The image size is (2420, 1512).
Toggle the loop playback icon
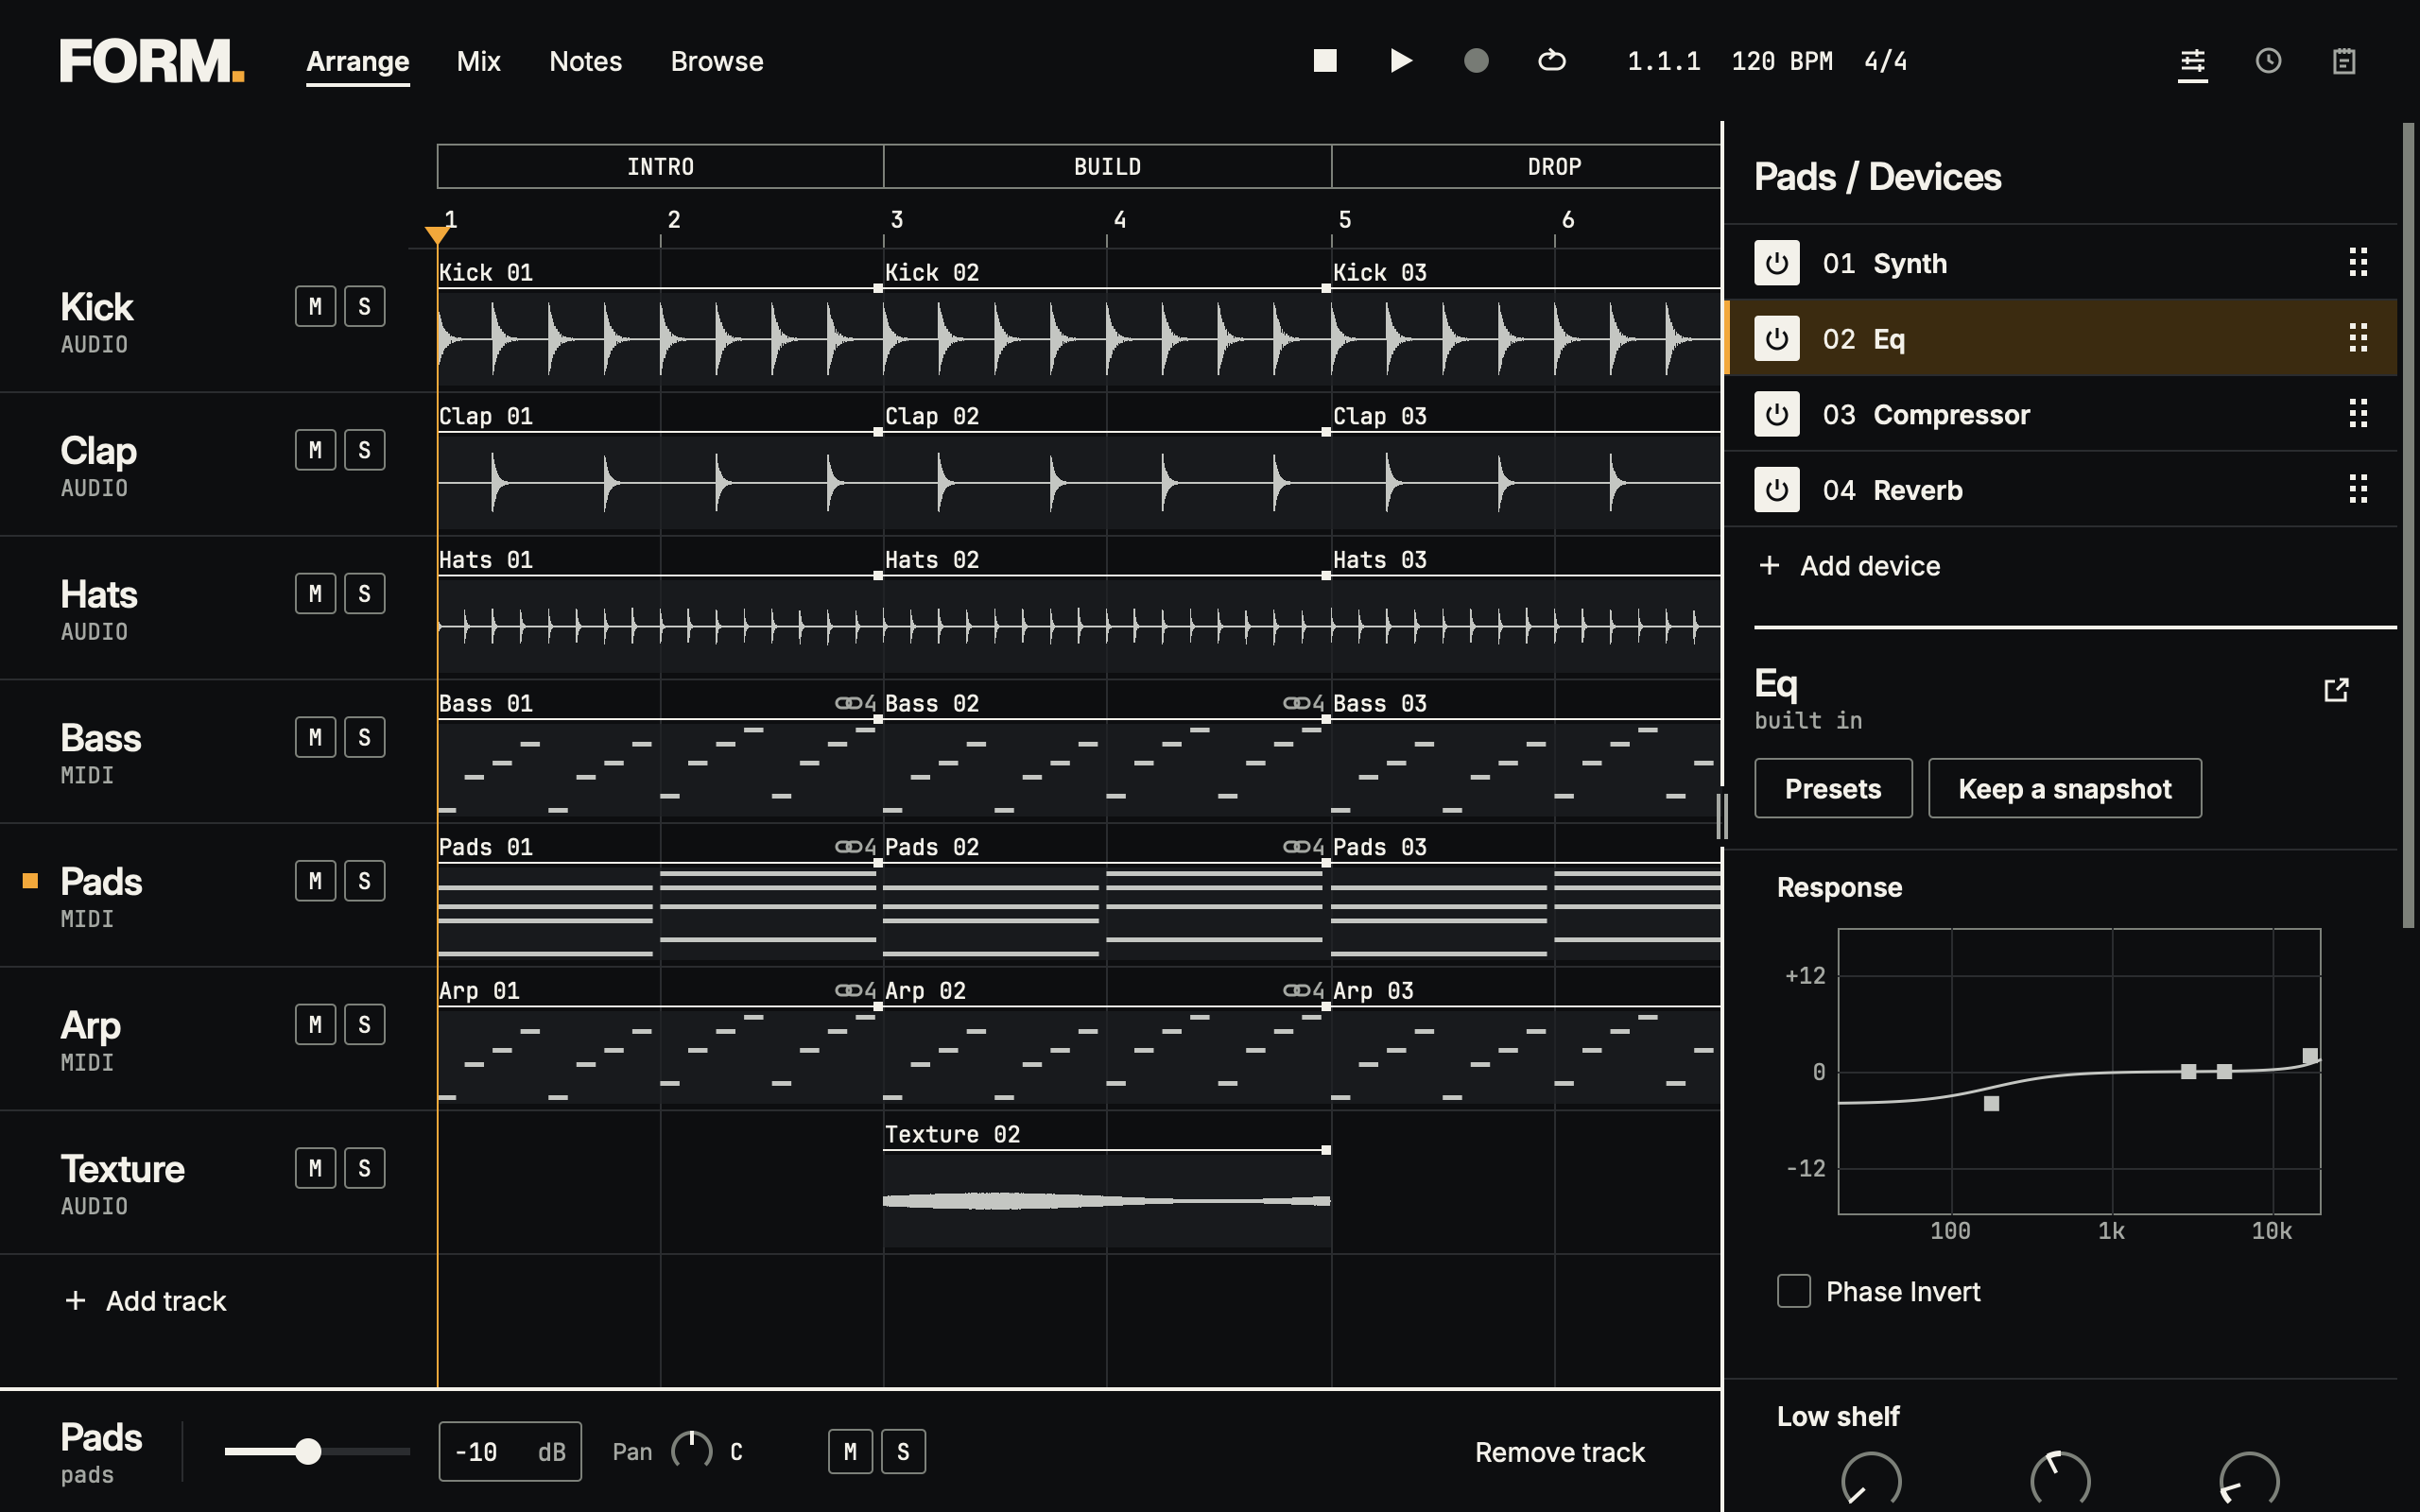tap(1552, 61)
